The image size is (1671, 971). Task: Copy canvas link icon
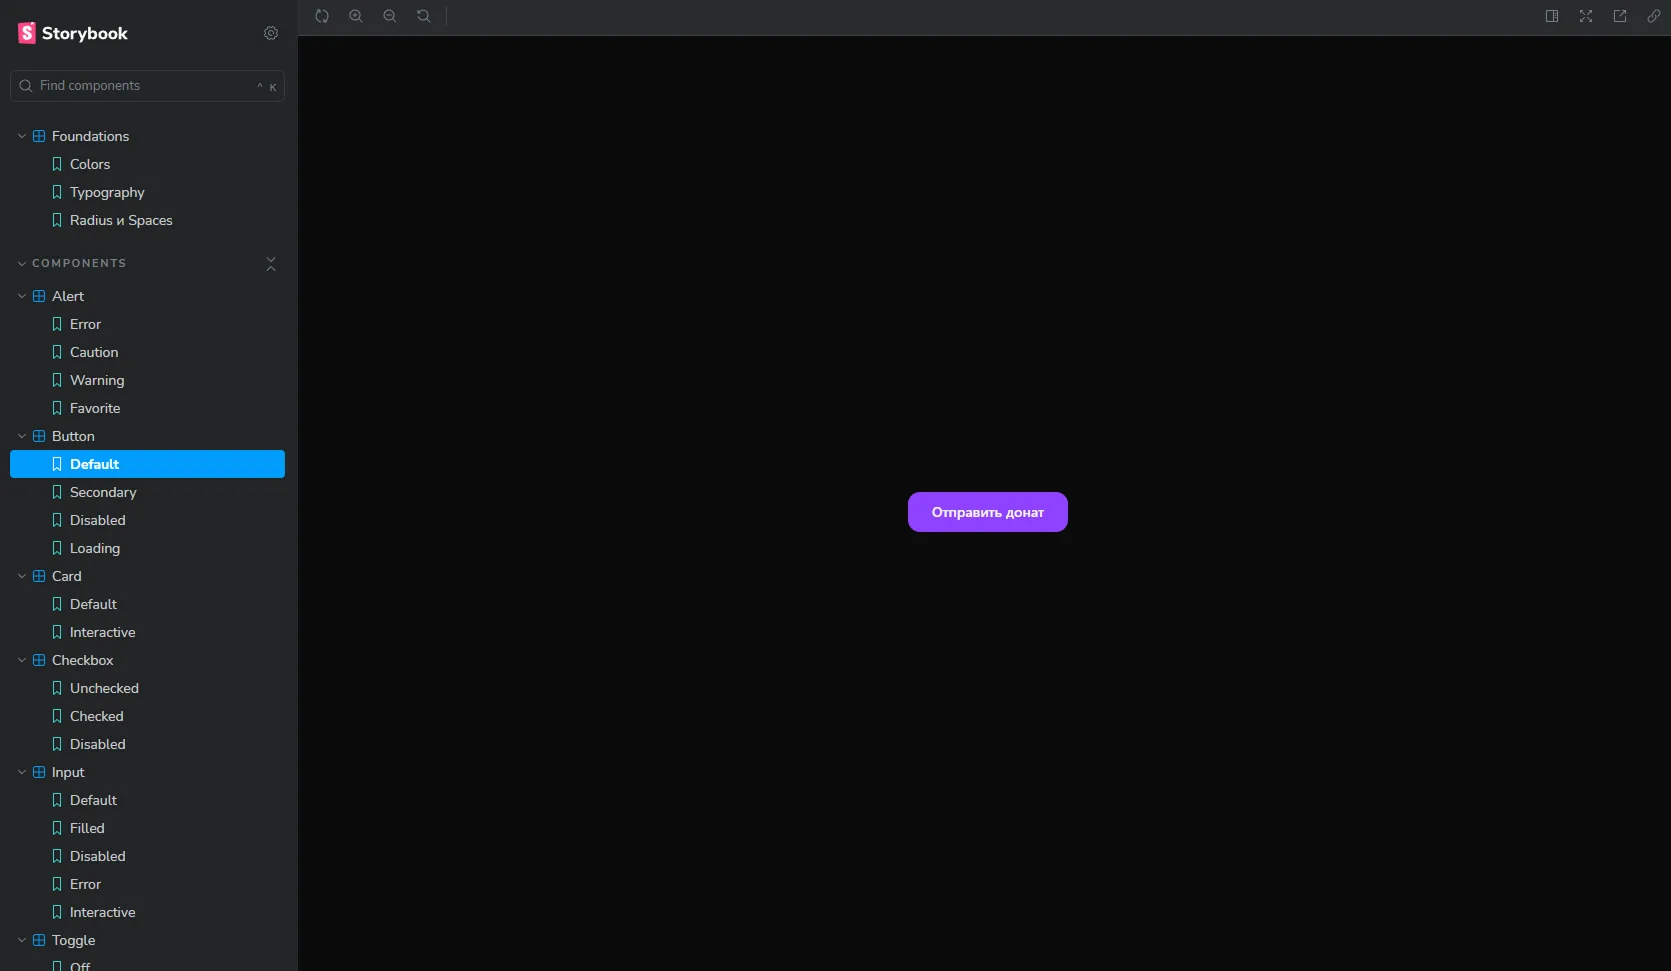coord(1654,16)
